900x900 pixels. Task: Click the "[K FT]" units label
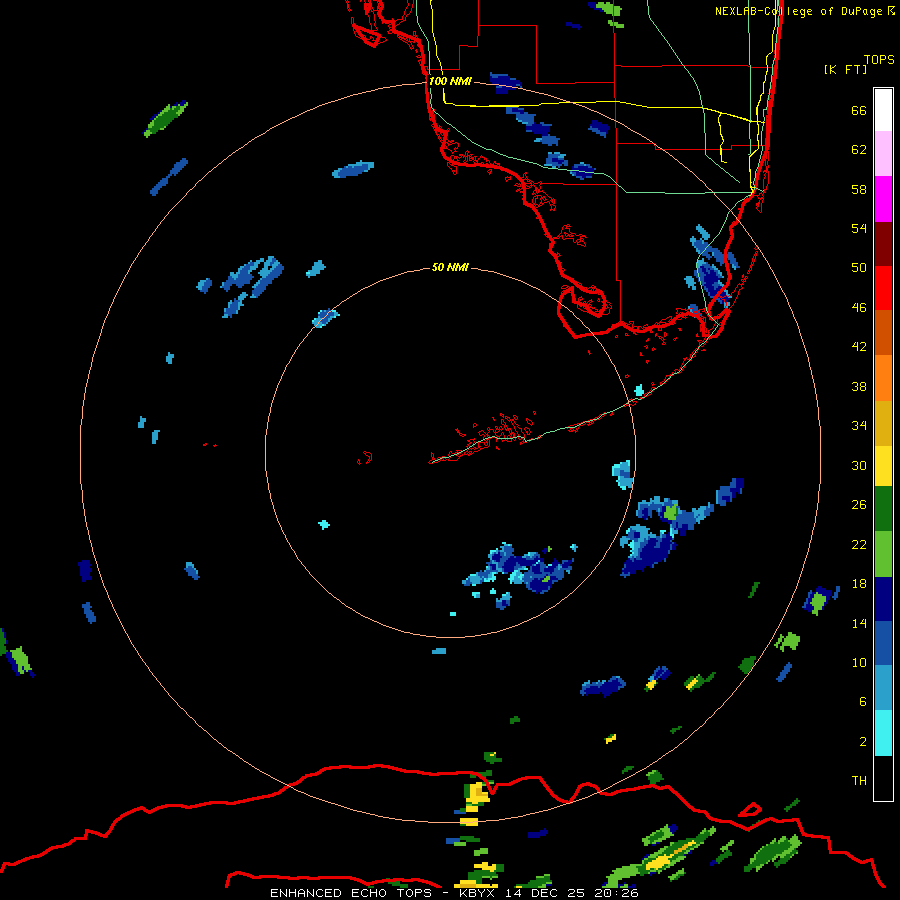(x=845, y=69)
